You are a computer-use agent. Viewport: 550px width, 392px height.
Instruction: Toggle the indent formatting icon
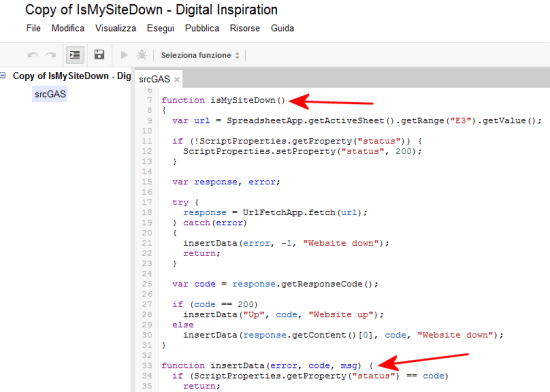[x=75, y=55]
